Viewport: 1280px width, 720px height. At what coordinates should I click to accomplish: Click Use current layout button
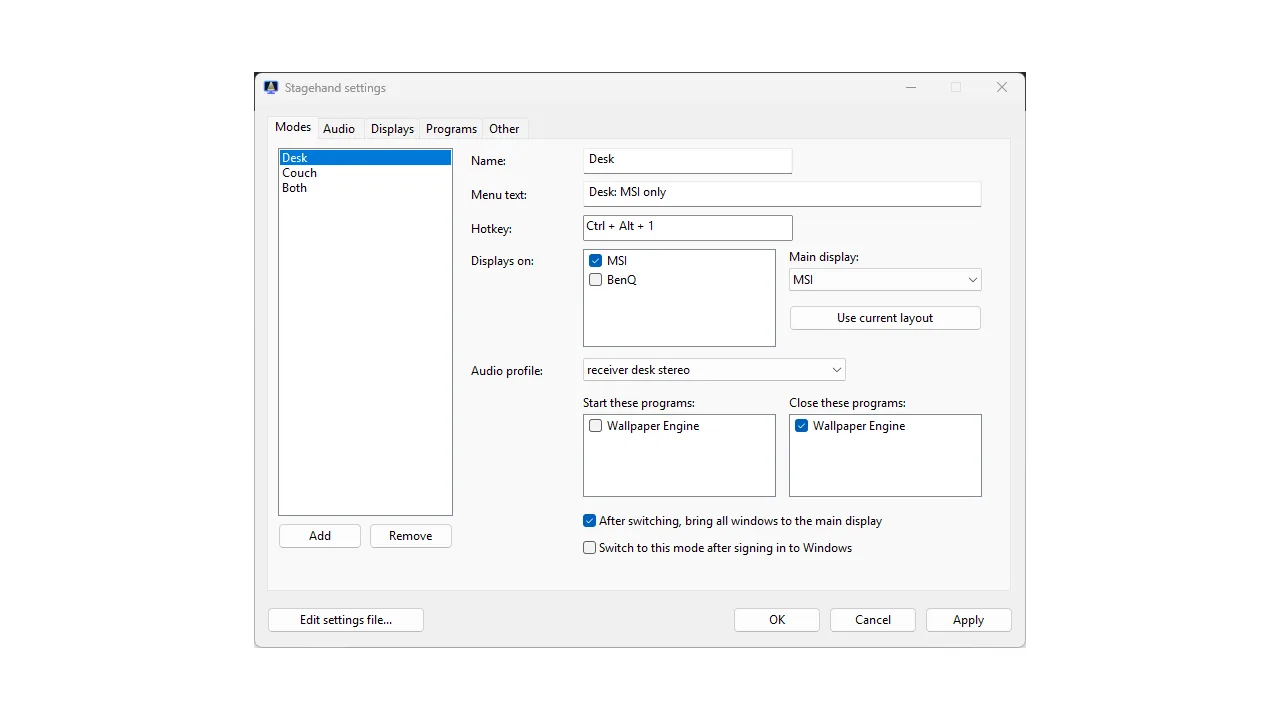point(885,318)
